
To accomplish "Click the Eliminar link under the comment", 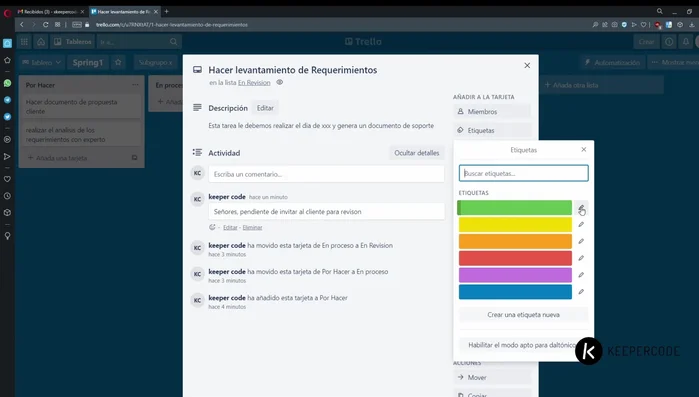I will 252,227.
